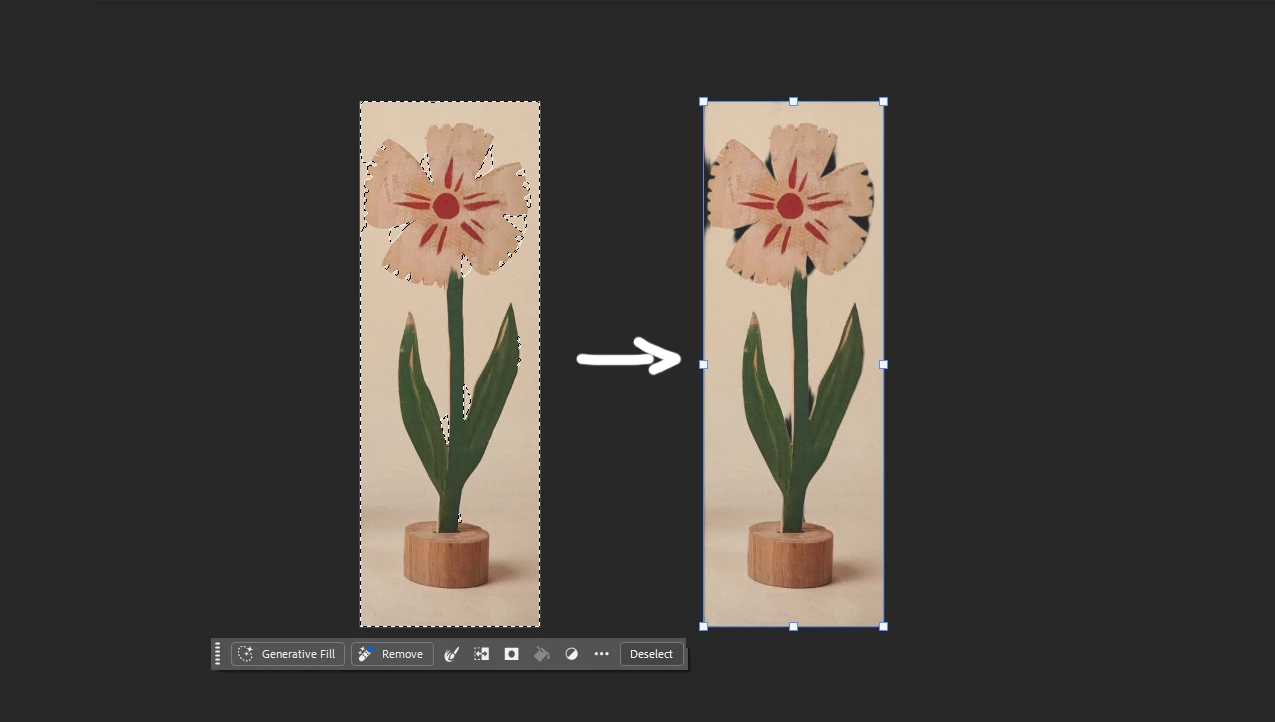Click the paint bucket fill icon
Screen dimensions: 1275x722
tap(541, 654)
